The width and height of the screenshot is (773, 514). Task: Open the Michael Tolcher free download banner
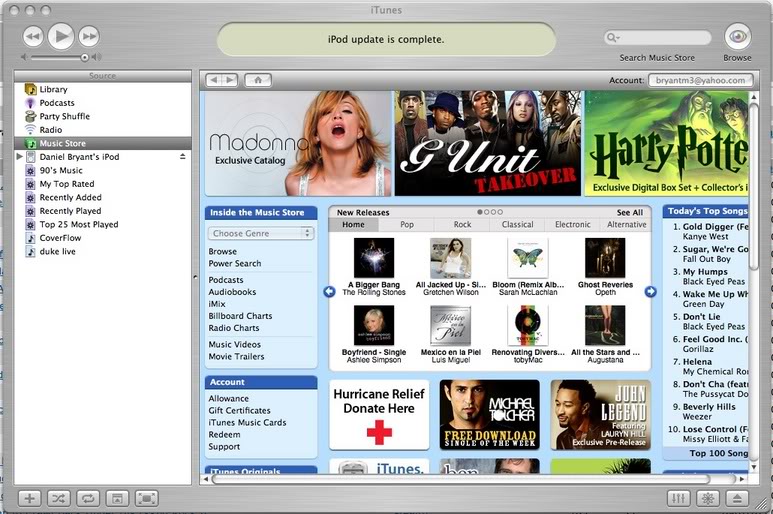pyautogui.click(x=490, y=414)
